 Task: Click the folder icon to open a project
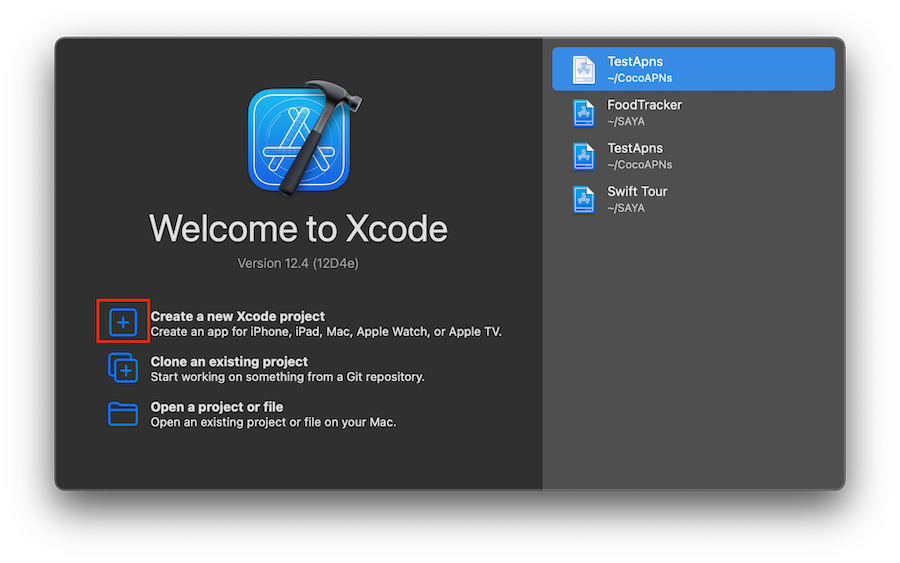(x=123, y=413)
